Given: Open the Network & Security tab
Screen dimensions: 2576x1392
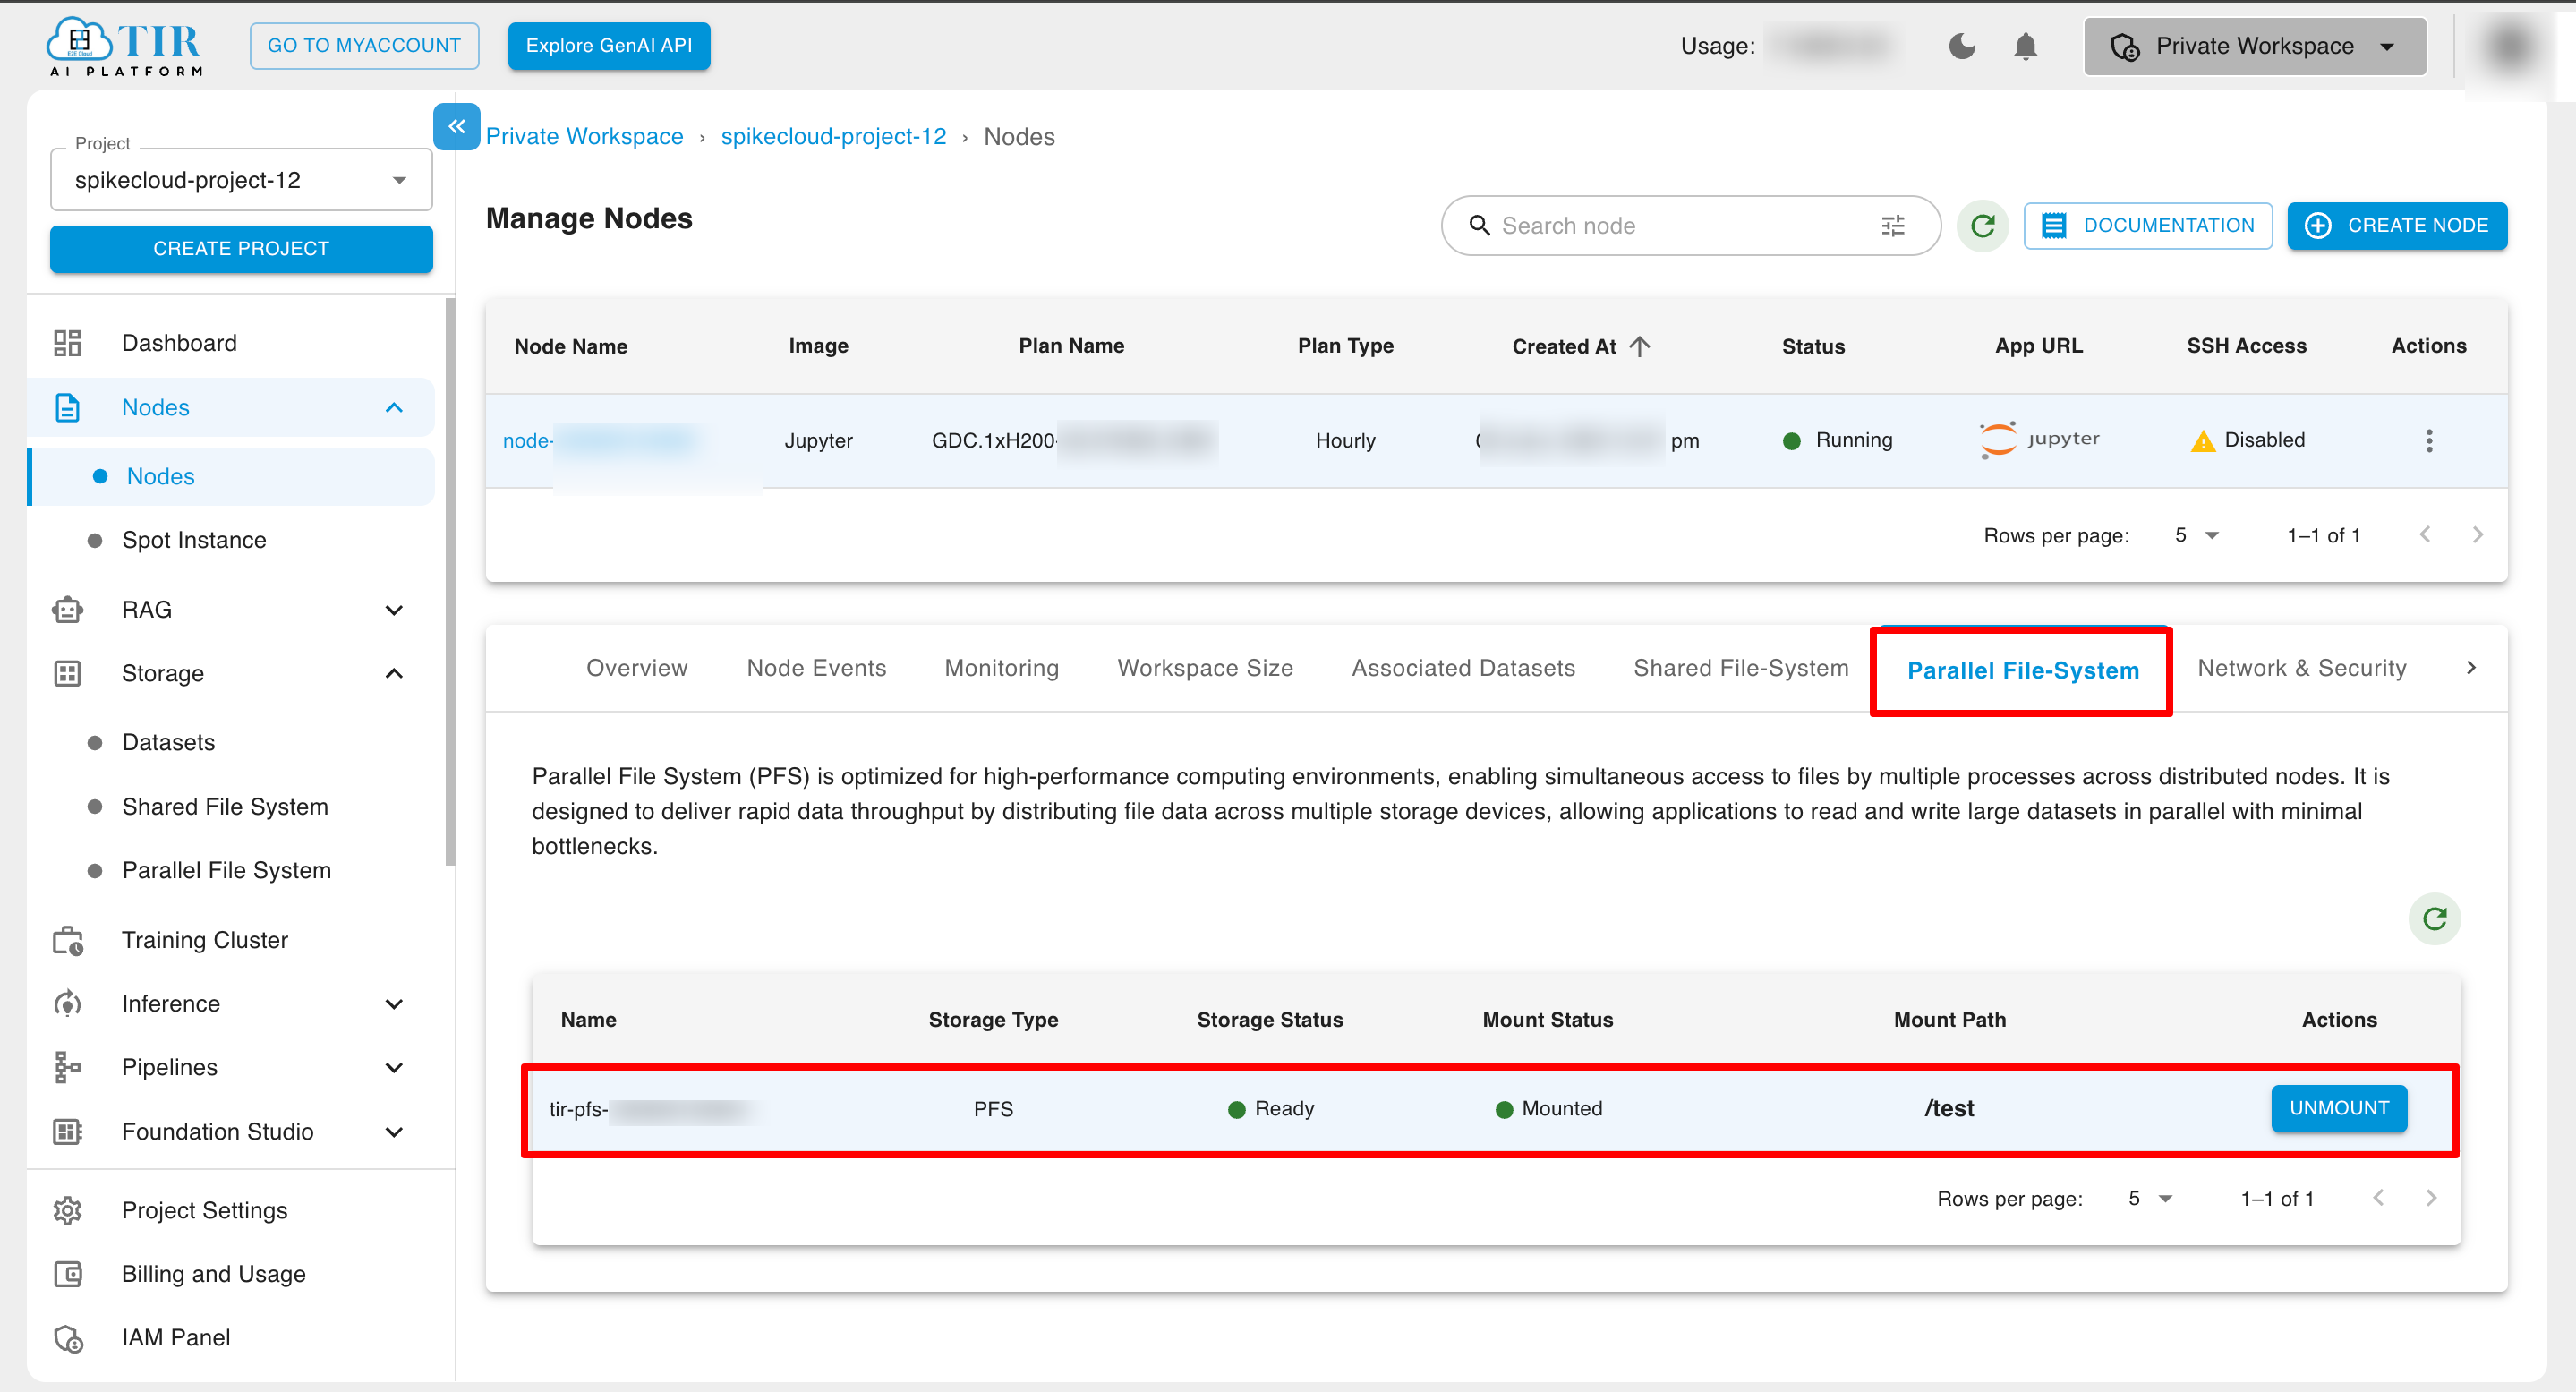Looking at the screenshot, I should tap(2301, 667).
